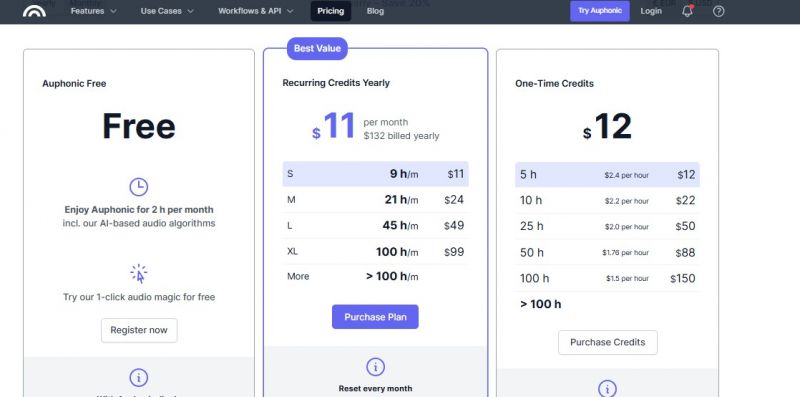Select the More > 100 h/m row
The image size is (800, 397).
[376, 277]
